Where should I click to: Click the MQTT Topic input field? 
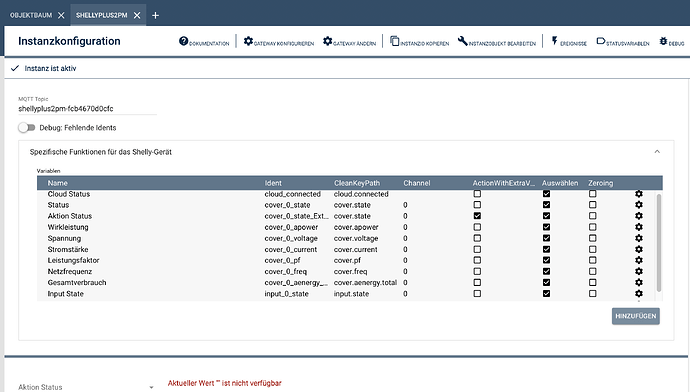[x=87, y=109]
